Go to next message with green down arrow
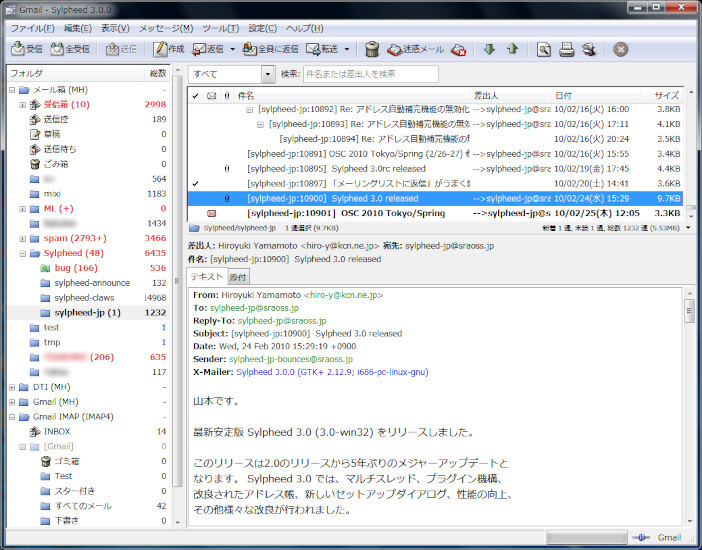This screenshot has width=702, height=550. 489,49
